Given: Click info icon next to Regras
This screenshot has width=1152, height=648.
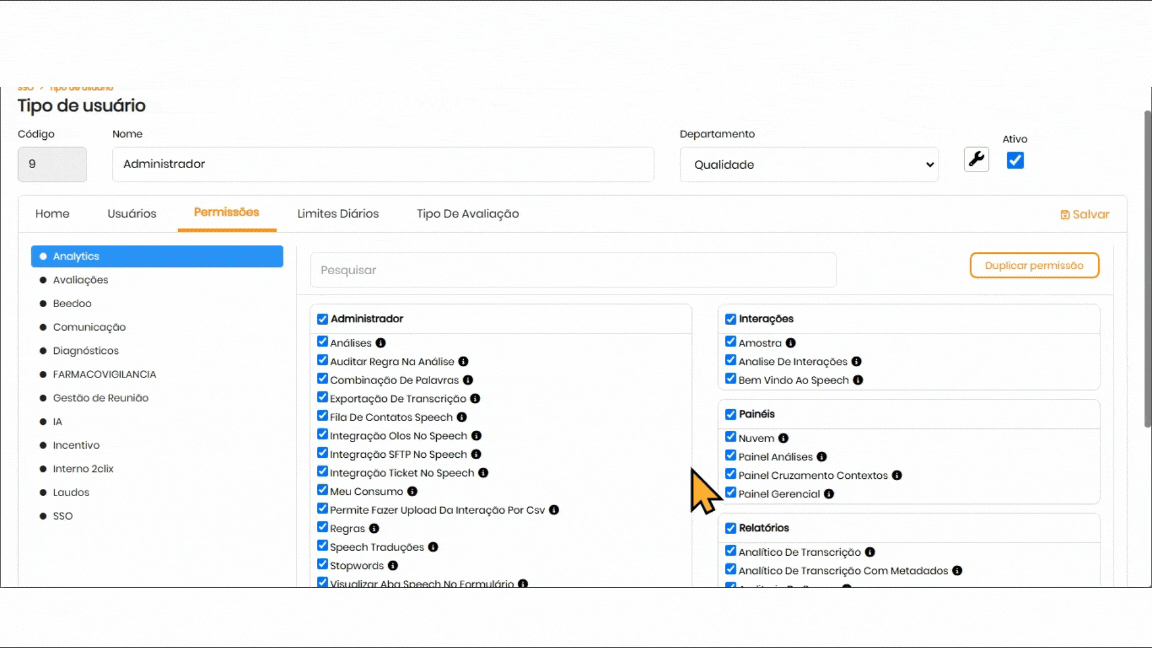Looking at the screenshot, I should tap(374, 528).
